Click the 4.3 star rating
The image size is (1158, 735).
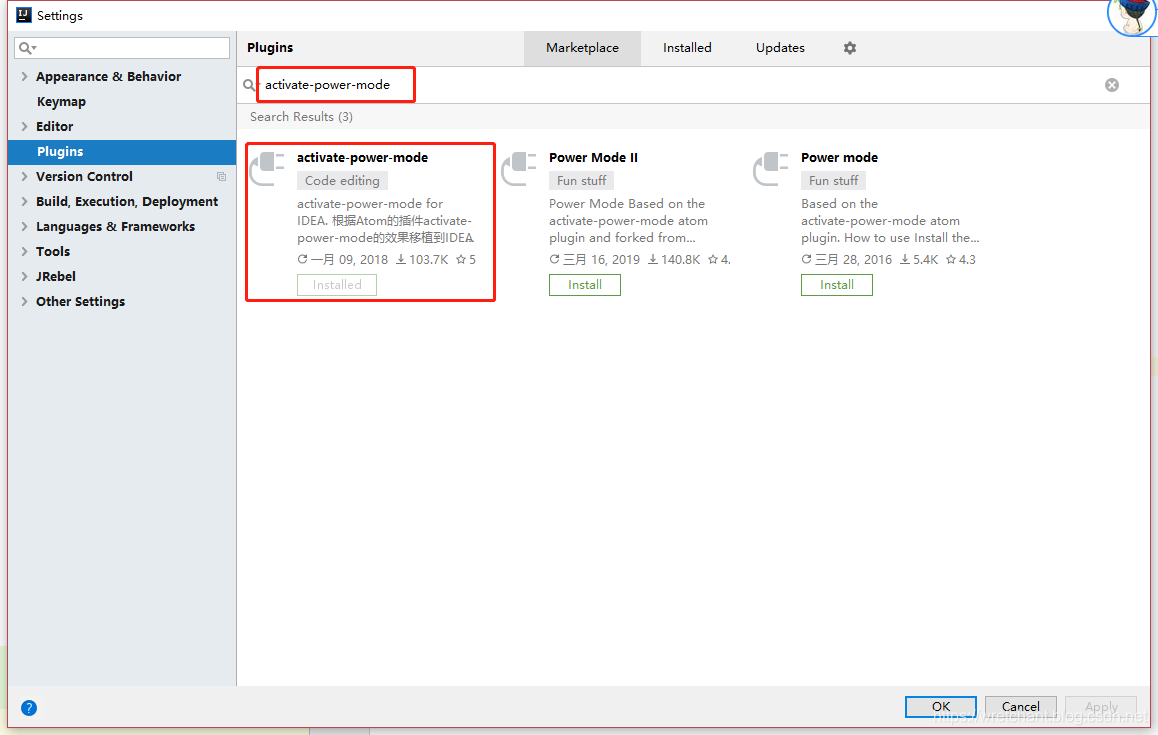click(961, 259)
